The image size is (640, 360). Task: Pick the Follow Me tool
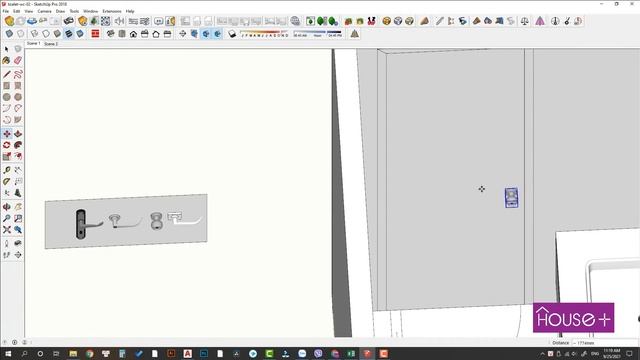coord(18,145)
